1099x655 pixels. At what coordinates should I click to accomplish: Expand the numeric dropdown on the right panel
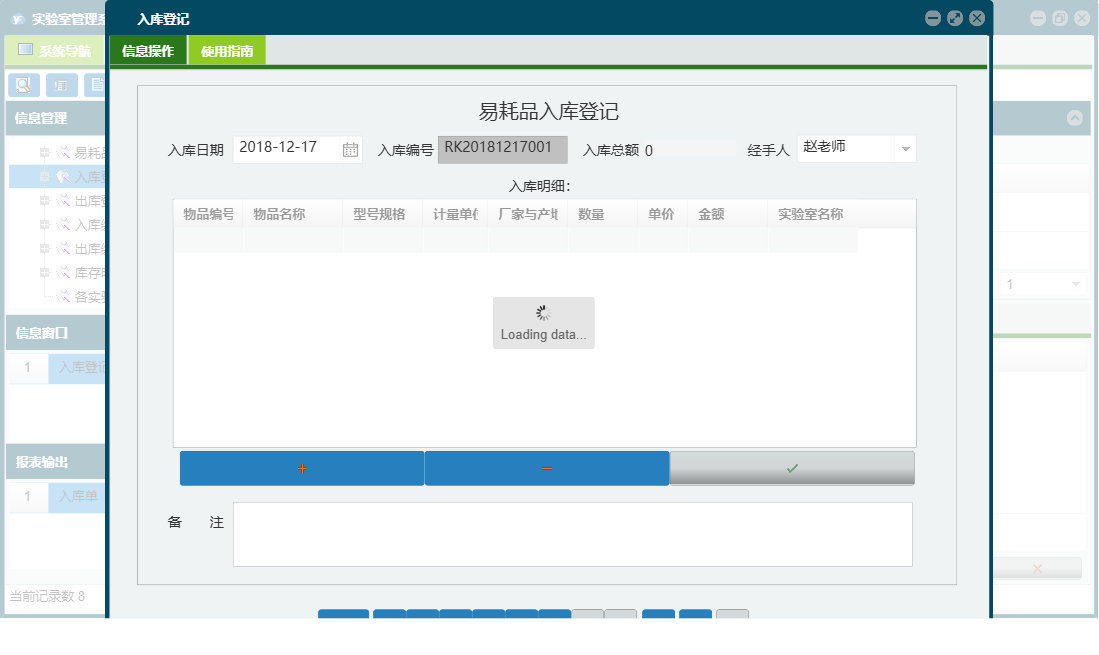1078,284
